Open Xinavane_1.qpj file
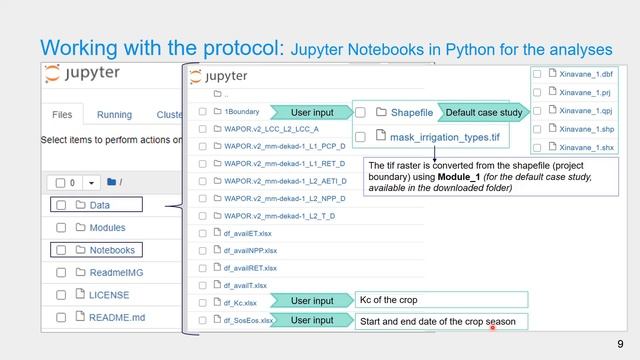 coord(586,111)
